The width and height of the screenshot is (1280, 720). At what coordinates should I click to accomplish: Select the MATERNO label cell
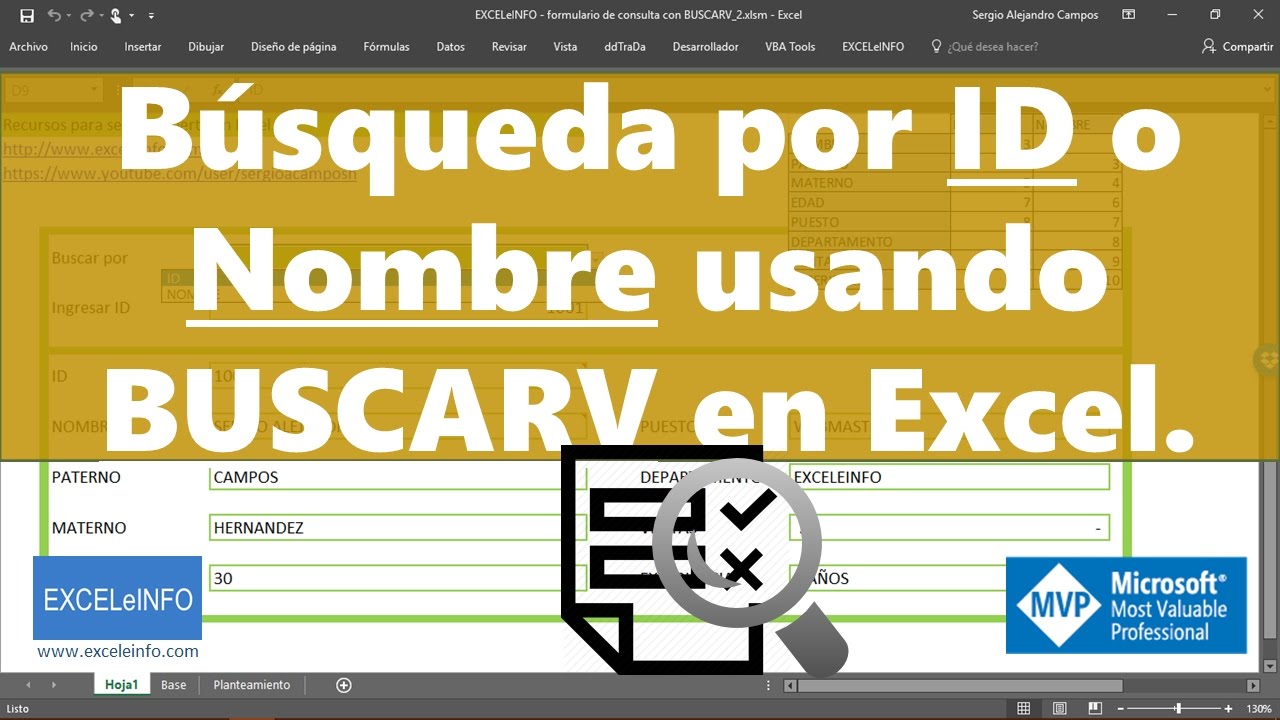tap(89, 527)
